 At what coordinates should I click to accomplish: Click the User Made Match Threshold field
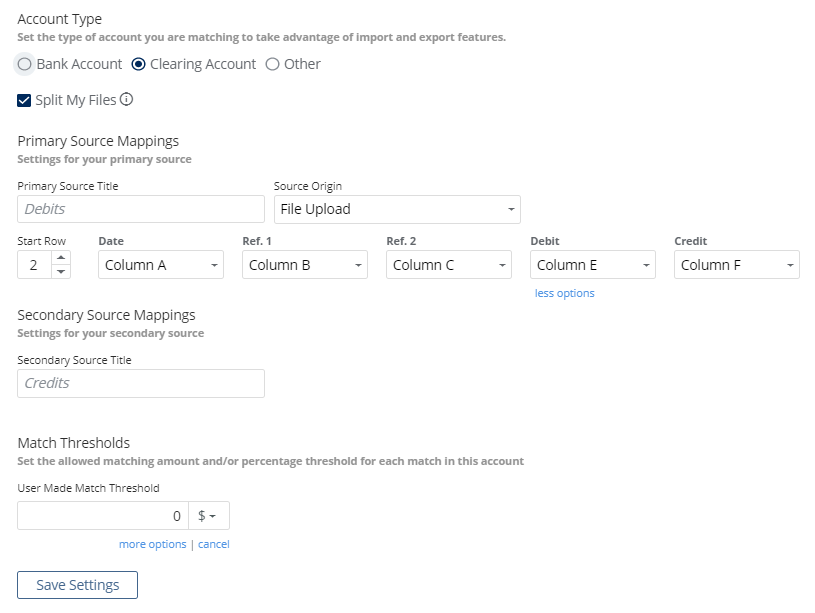[103, 516]
